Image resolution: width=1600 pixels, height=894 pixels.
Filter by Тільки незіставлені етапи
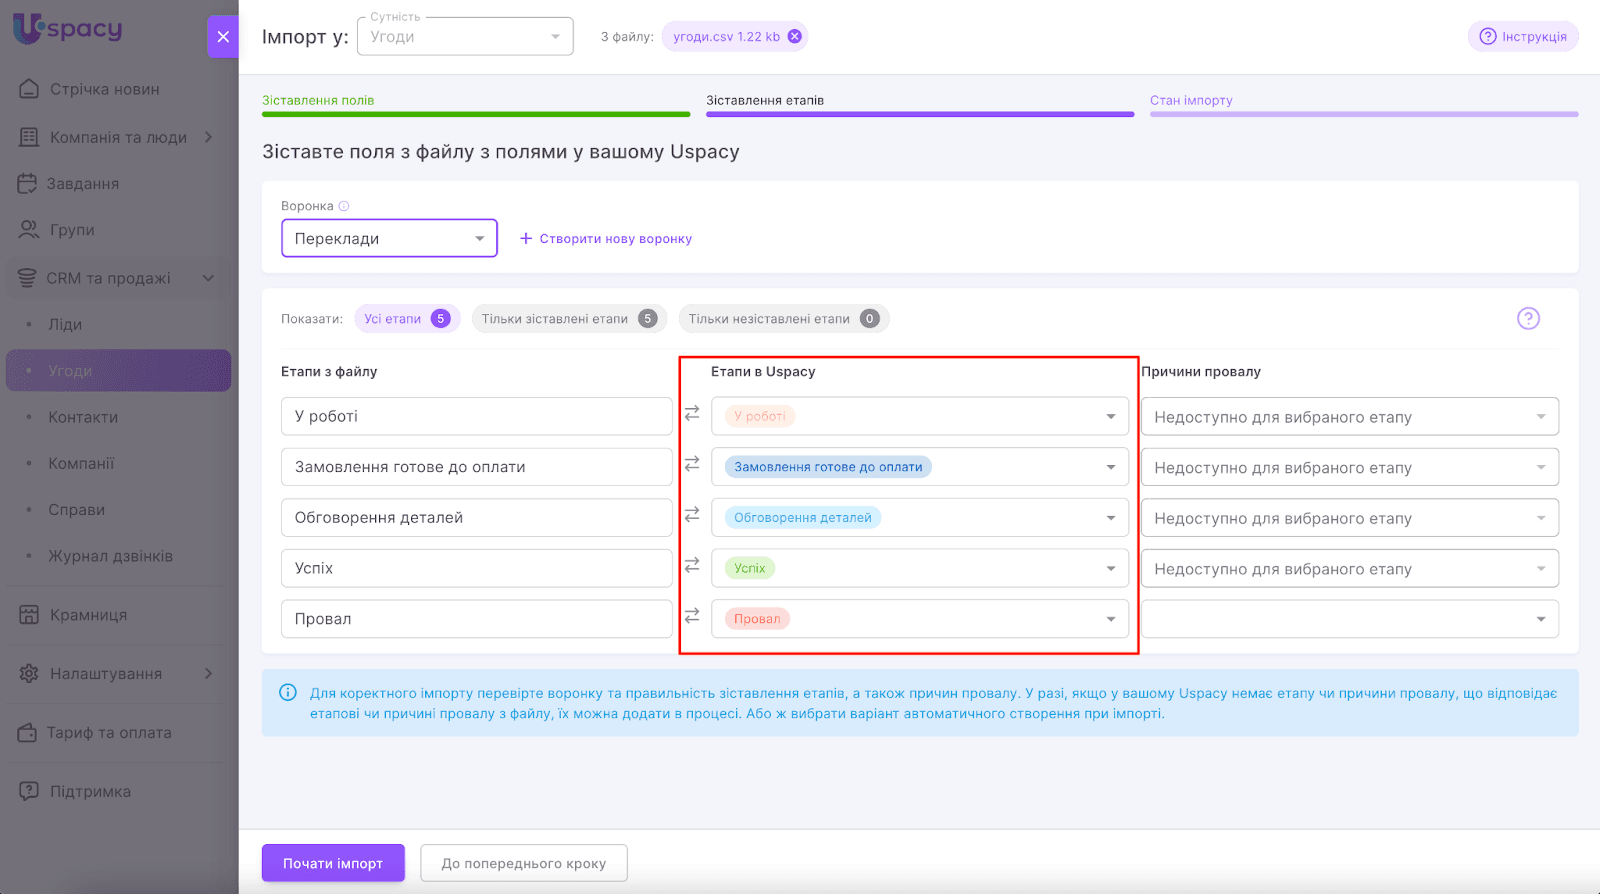782,319
